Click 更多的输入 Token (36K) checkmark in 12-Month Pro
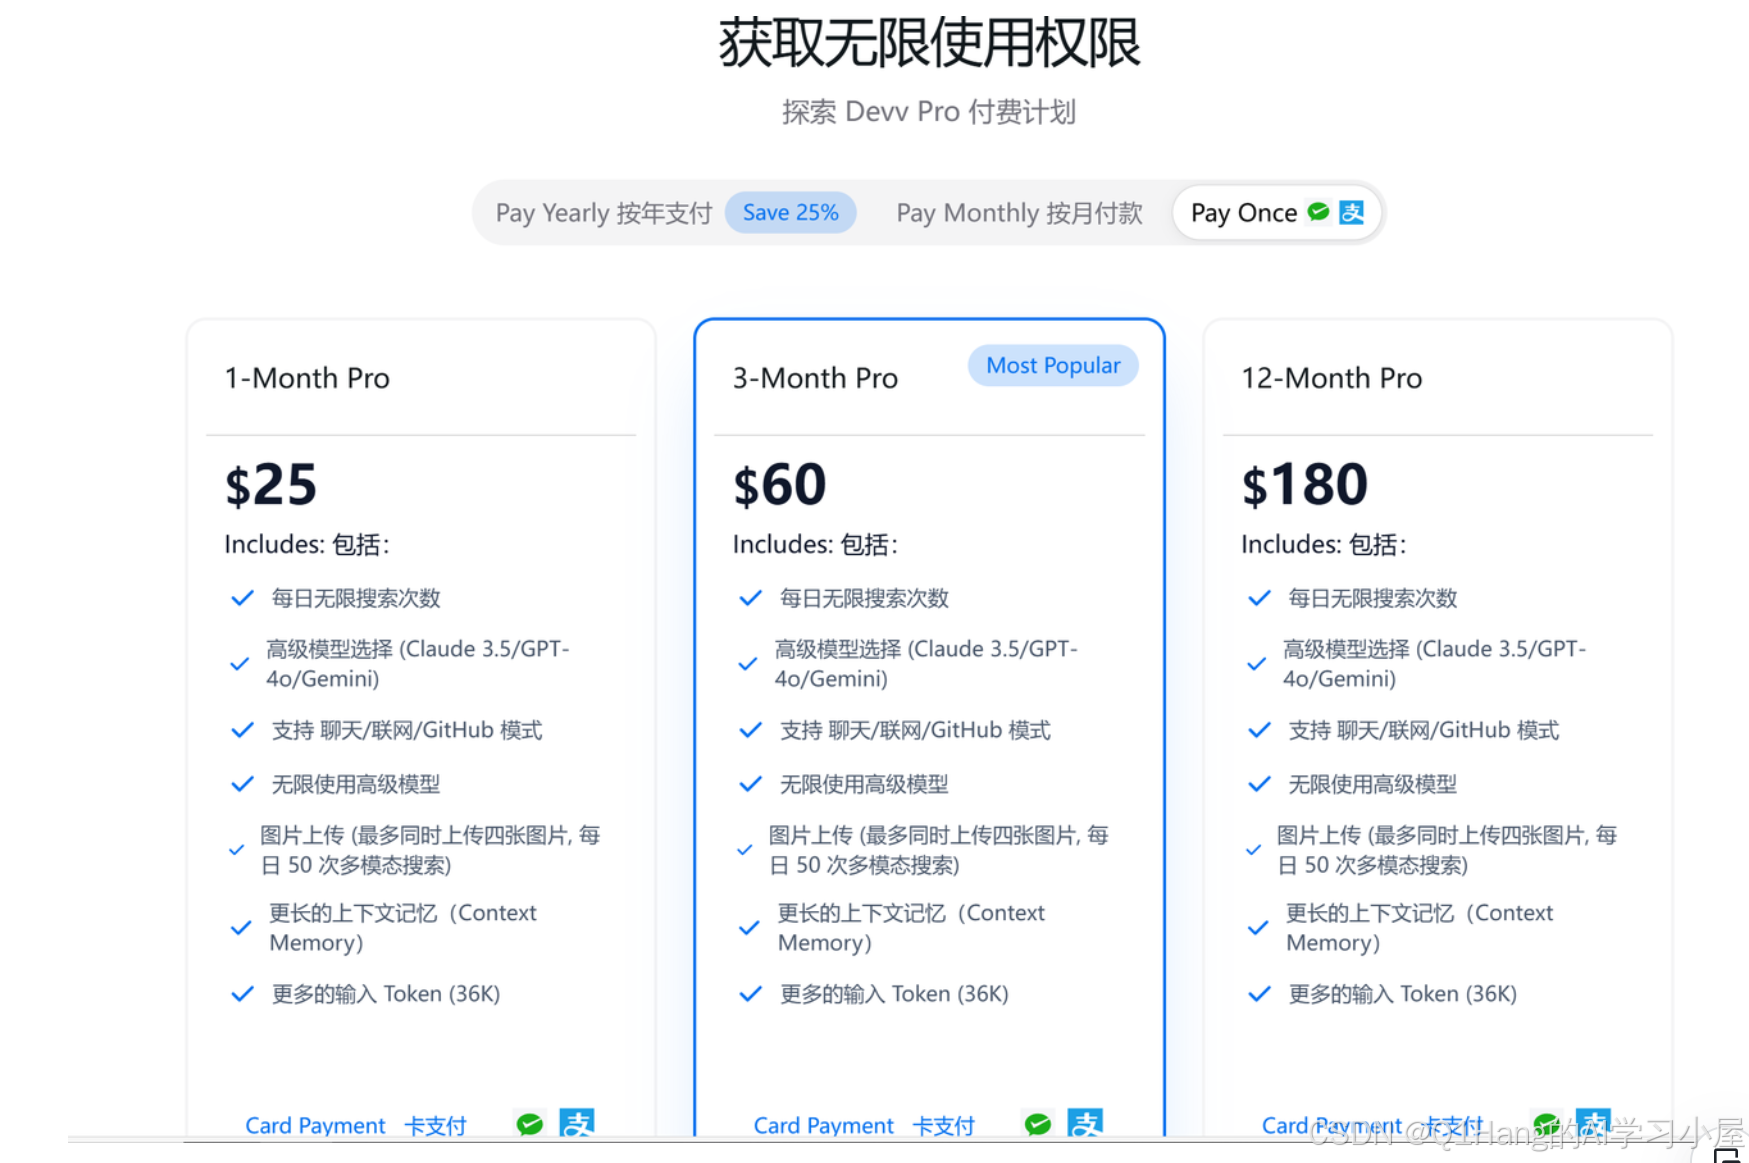Screen dimensions: 1749x1163 tap(1259, 994)
